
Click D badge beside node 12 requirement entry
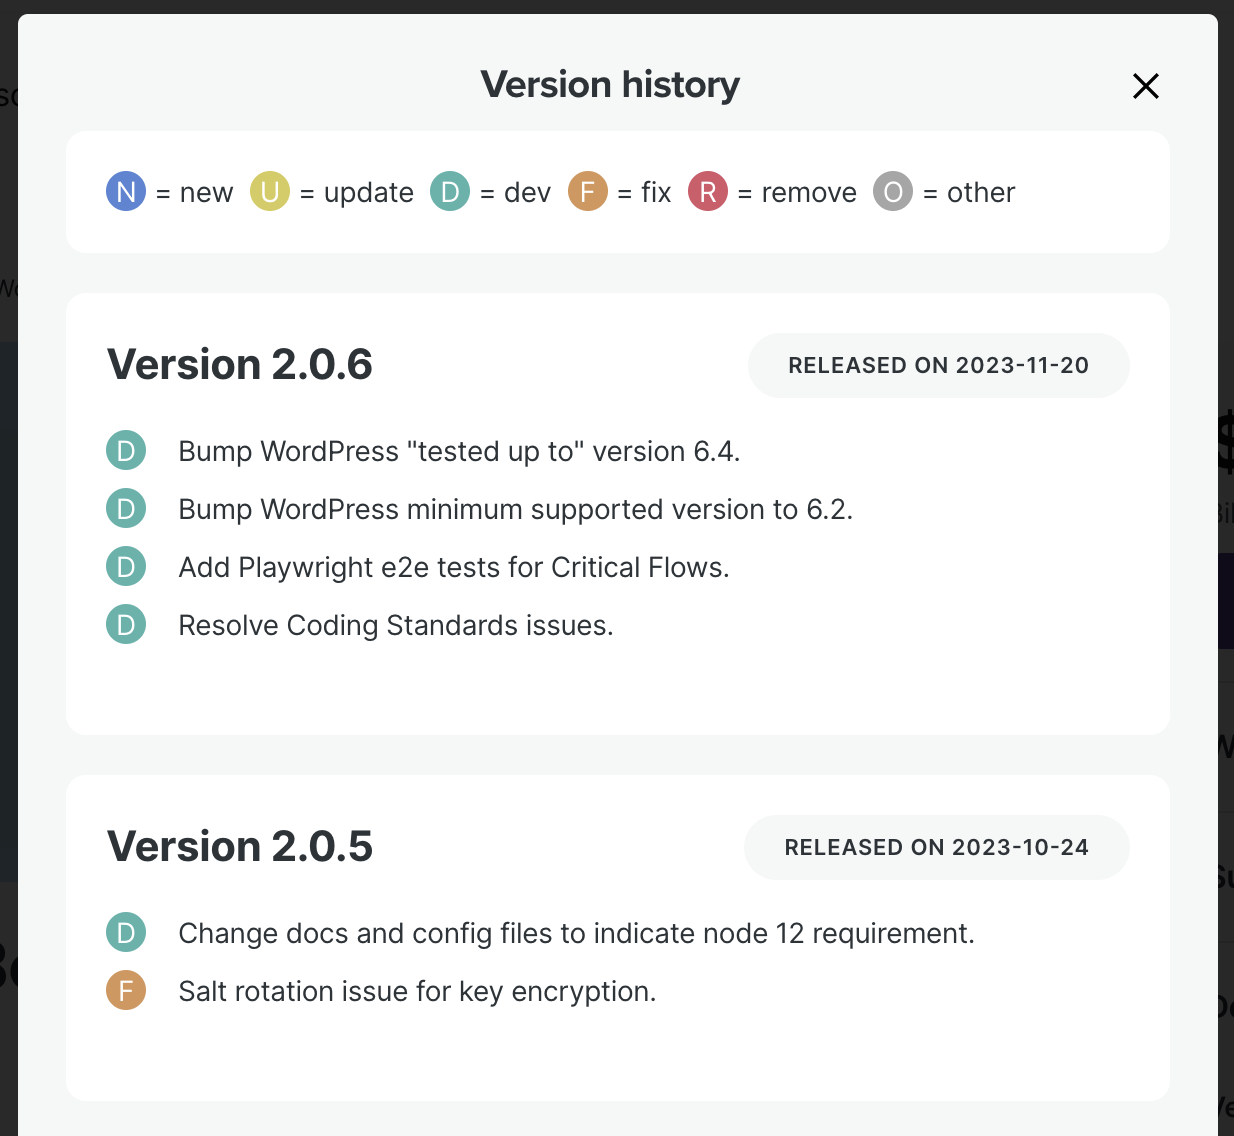(x=126, y=933)
